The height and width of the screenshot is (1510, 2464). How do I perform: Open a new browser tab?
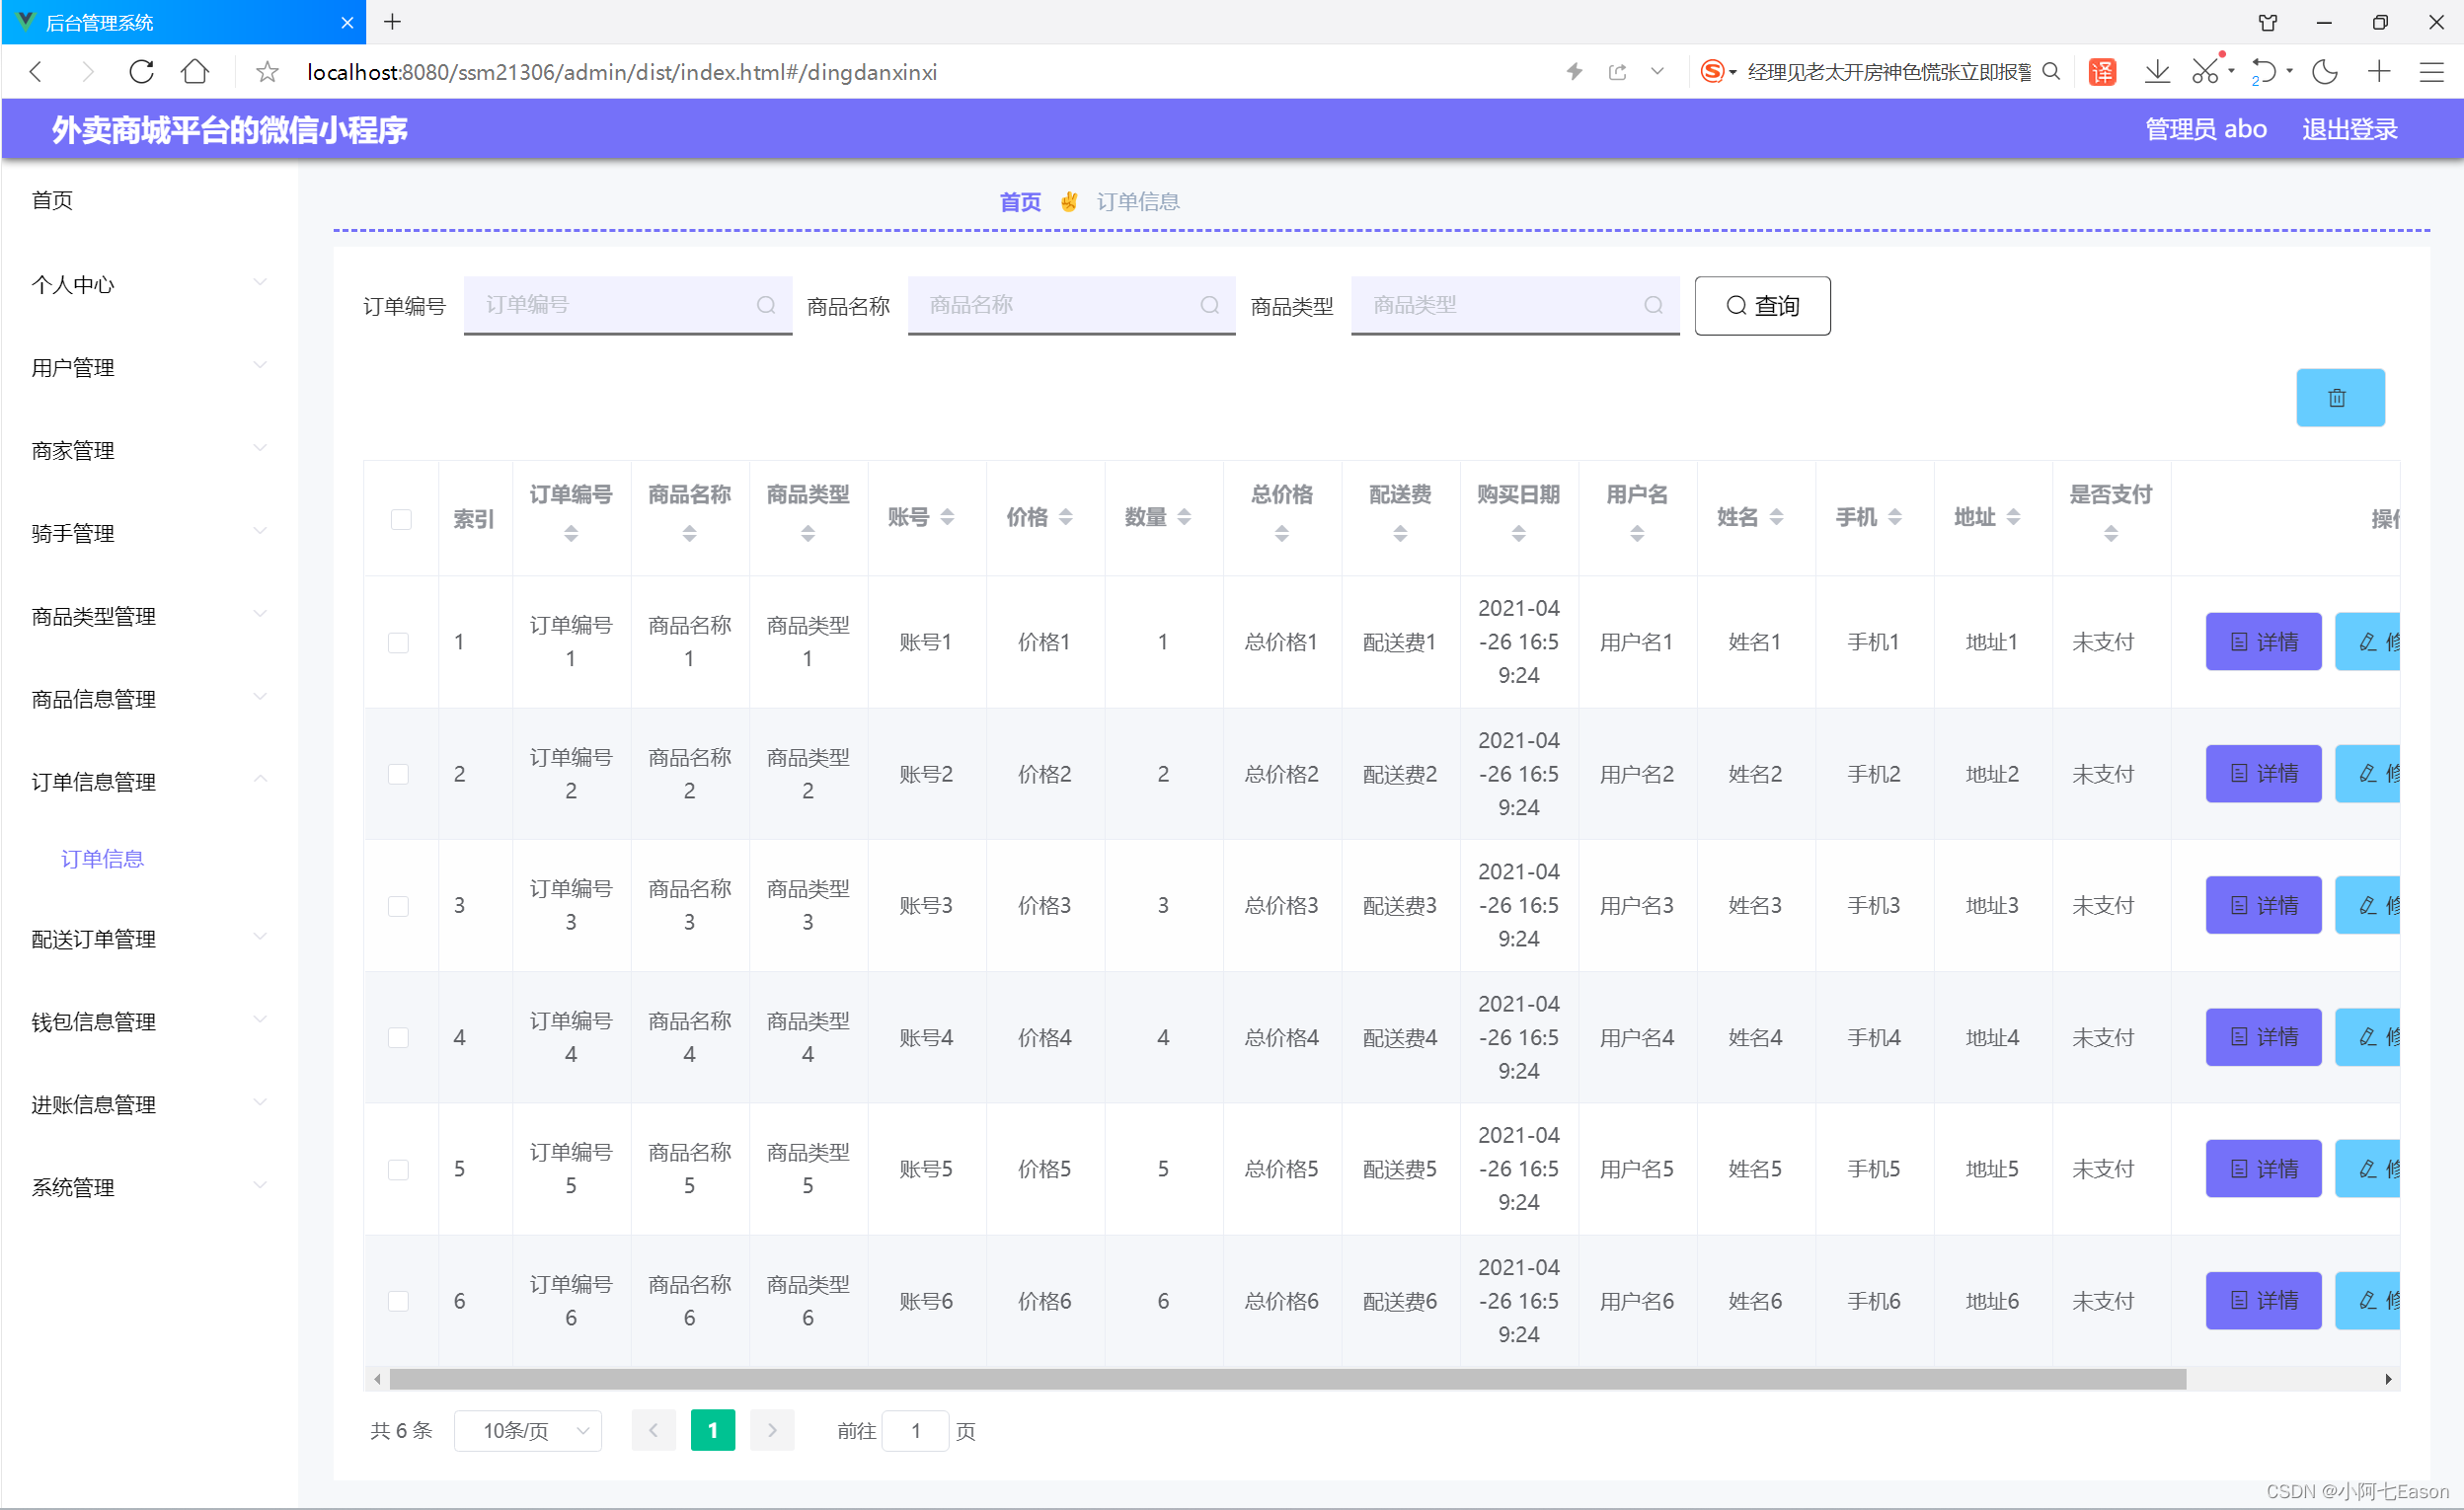[x=393, y=22]
